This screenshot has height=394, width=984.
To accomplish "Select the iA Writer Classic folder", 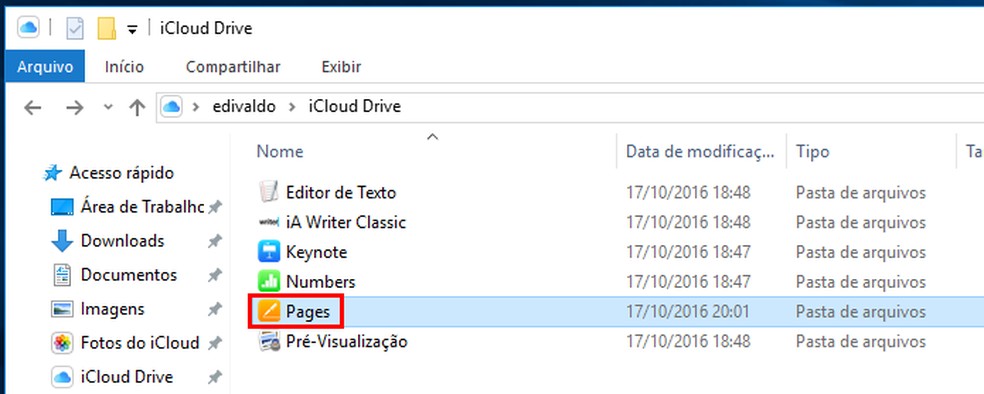I will [x=346, y=222].
